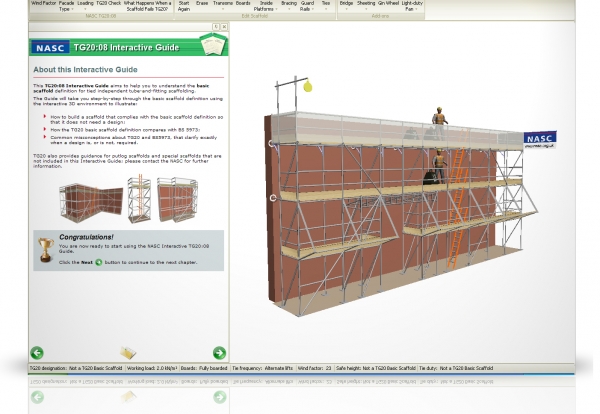This screenshot has width=600, height=414.
Task: Click the NASC logo in guide header
Action: tap(50, 48)
